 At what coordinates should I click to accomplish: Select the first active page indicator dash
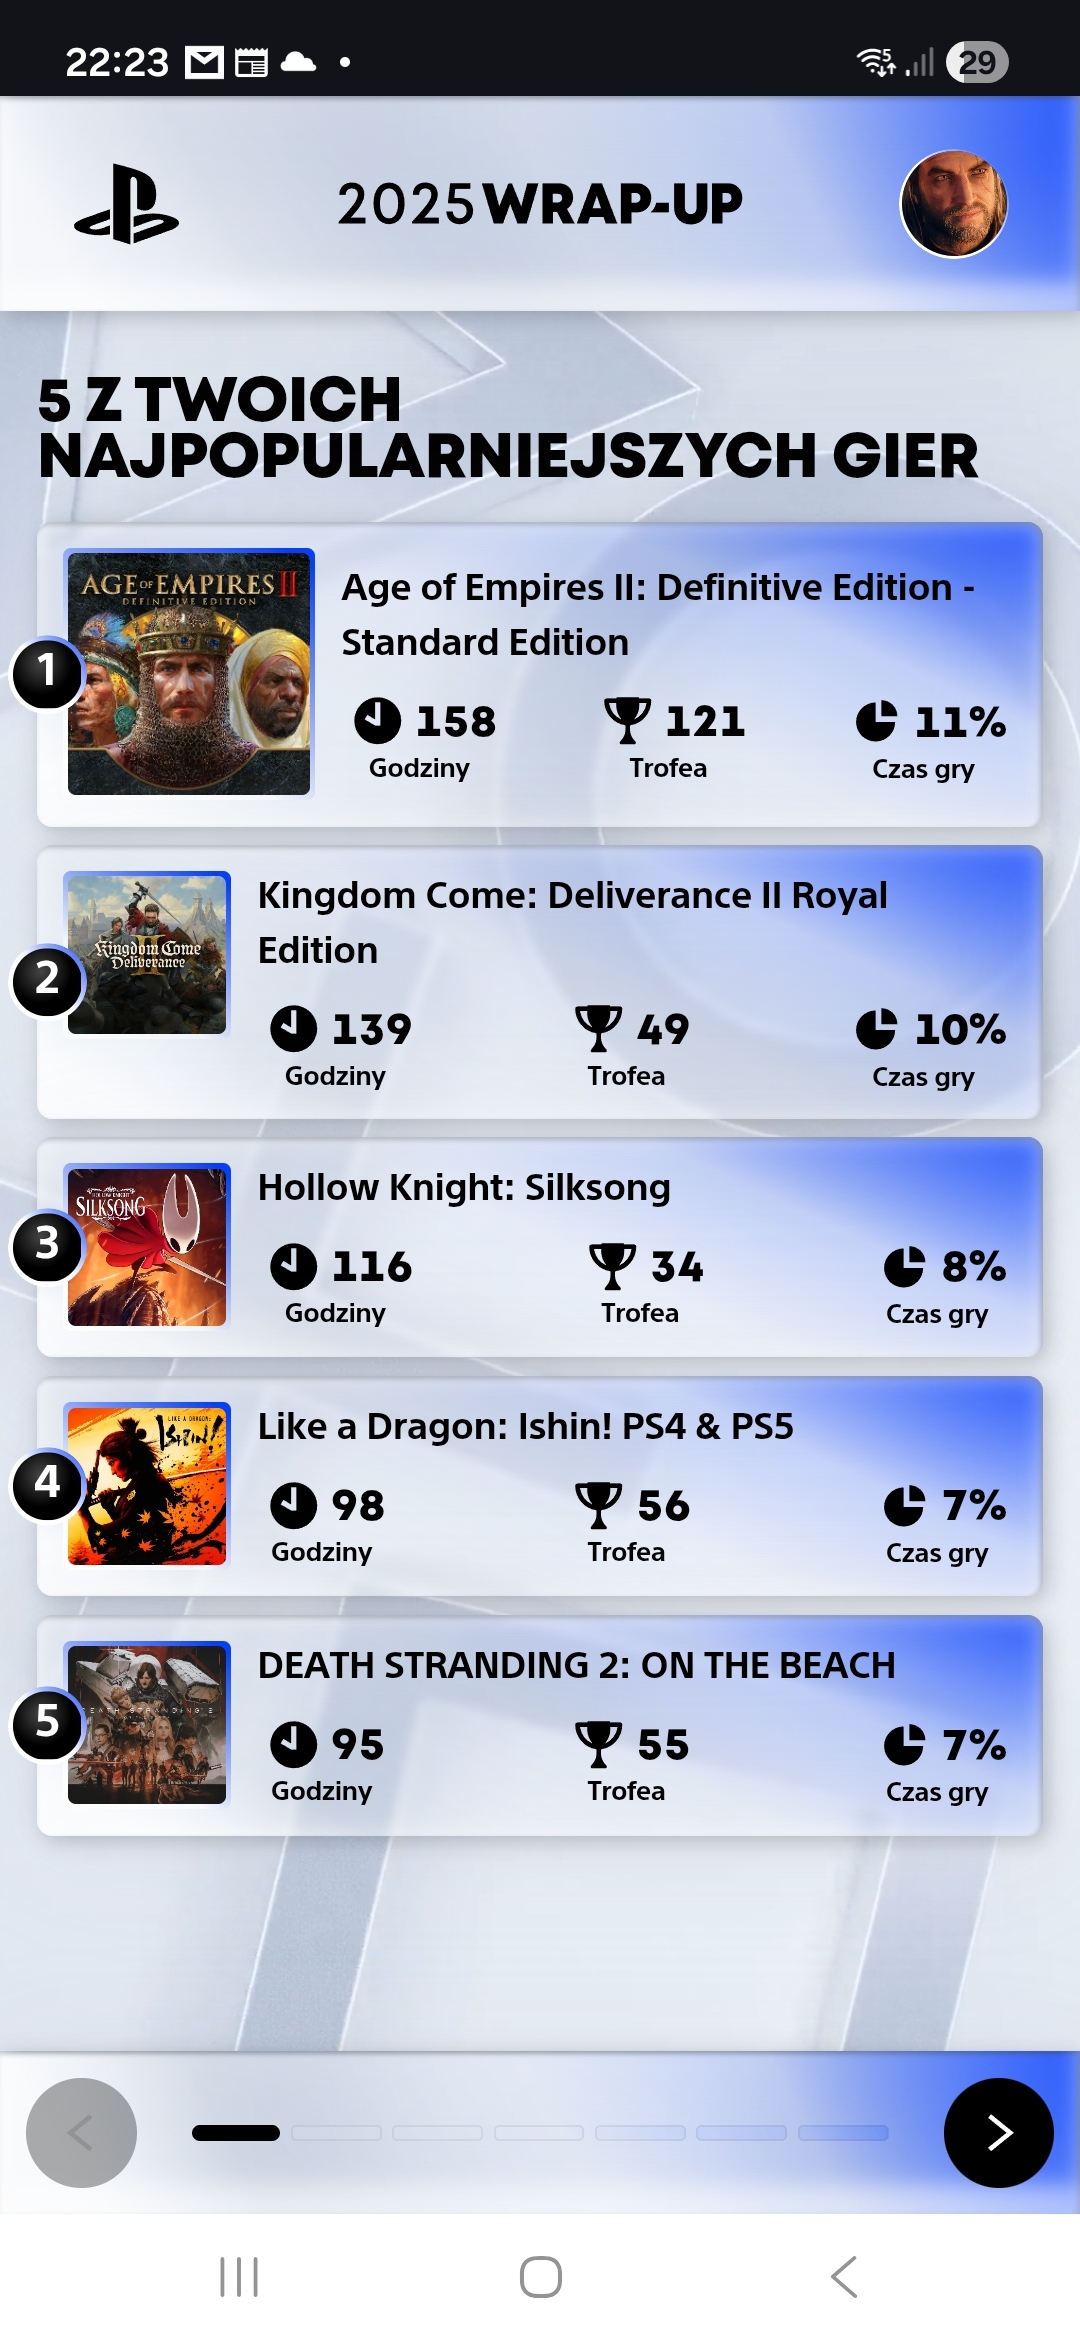pyautogui.click(x=236, y=2133)
